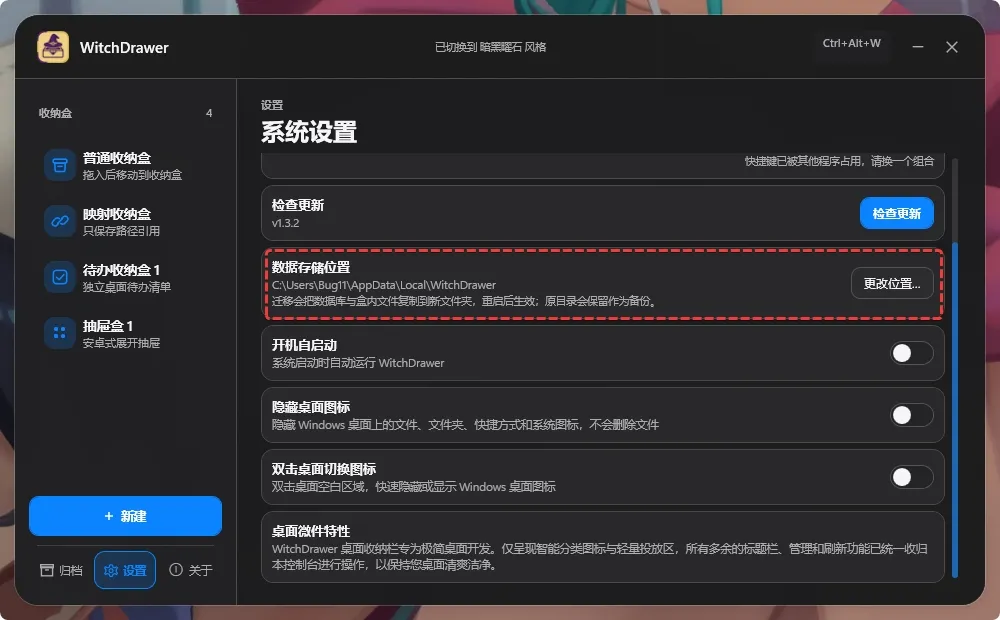The image size is (1000, 620).
Task: Click the 更改位置... button
Action: [x=892, y=283]
